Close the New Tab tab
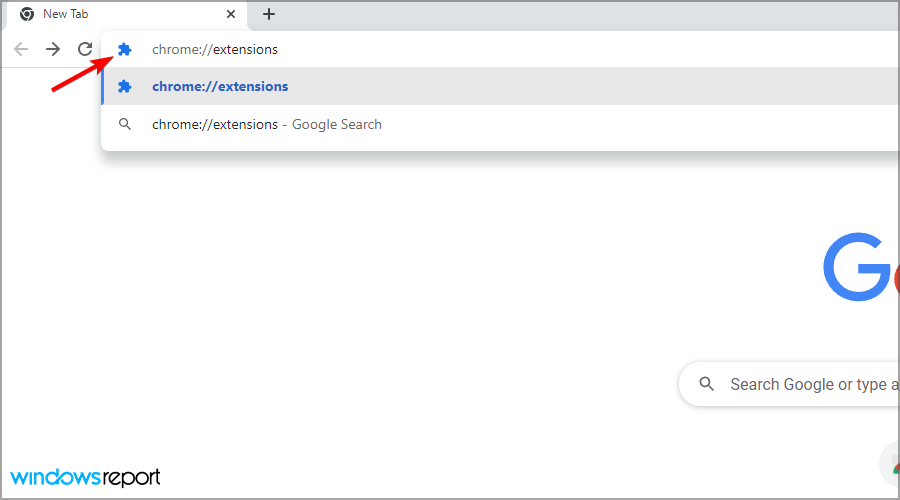The height and width of the screenshot is (500, 900). [x=231, y=14]
